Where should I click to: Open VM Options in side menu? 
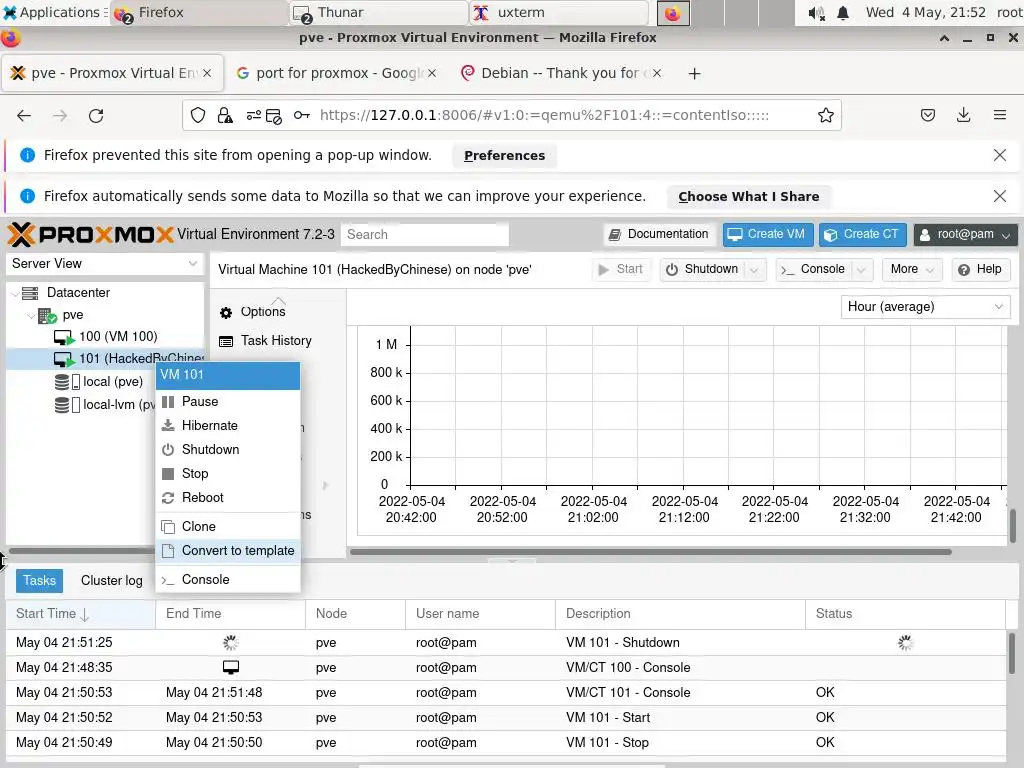[263, 312]
